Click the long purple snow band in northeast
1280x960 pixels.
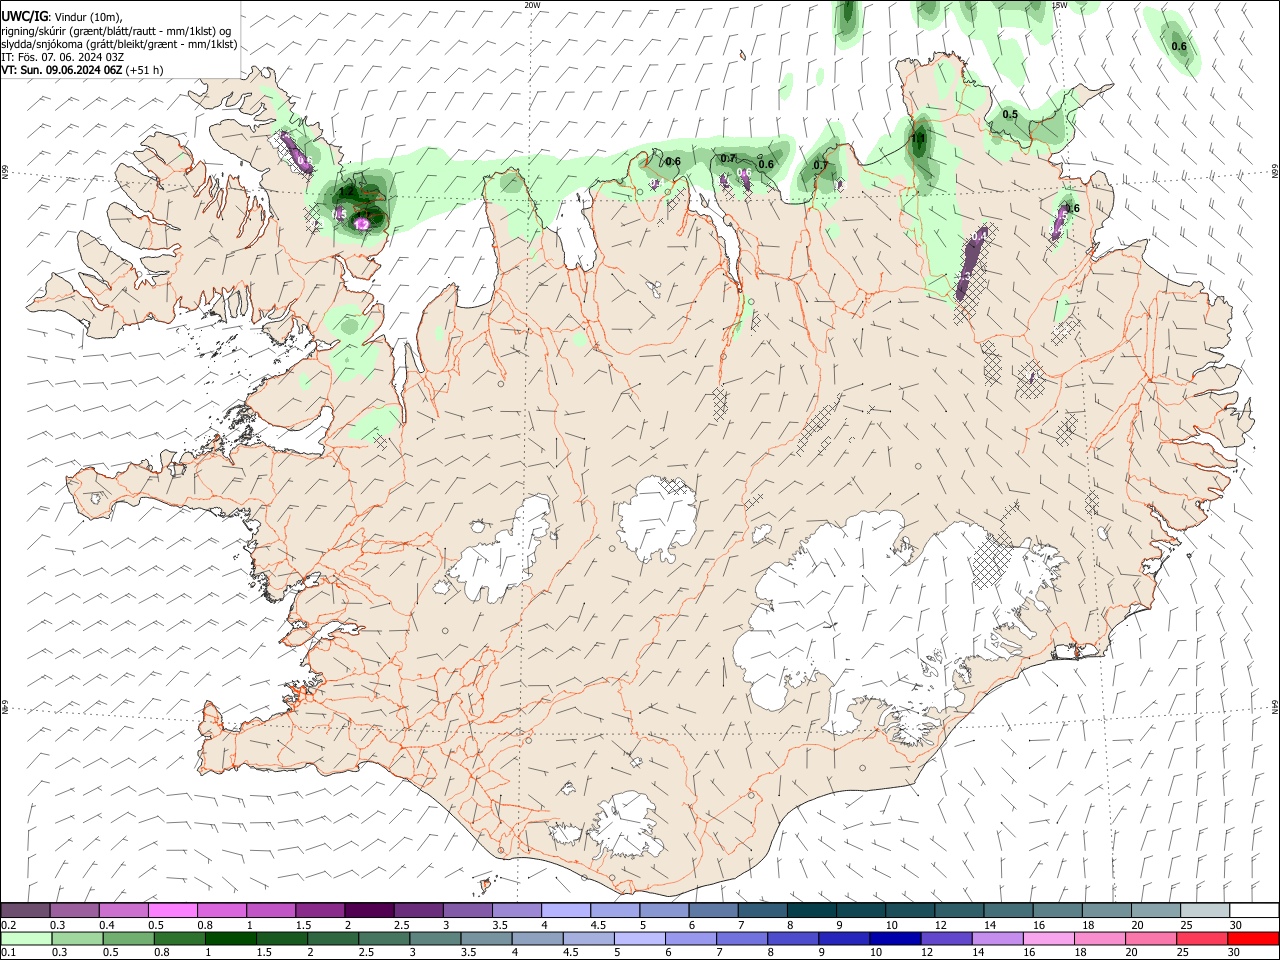coord(970,265)
